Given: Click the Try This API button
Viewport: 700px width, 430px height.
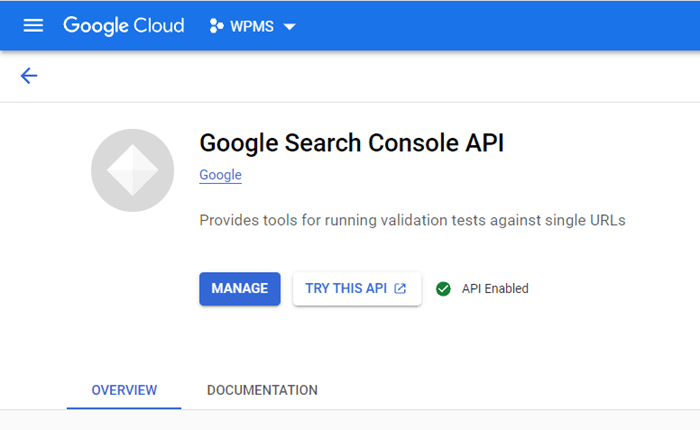Looking at the screenshot, I should pyautogui.click(x=357, y=289).
